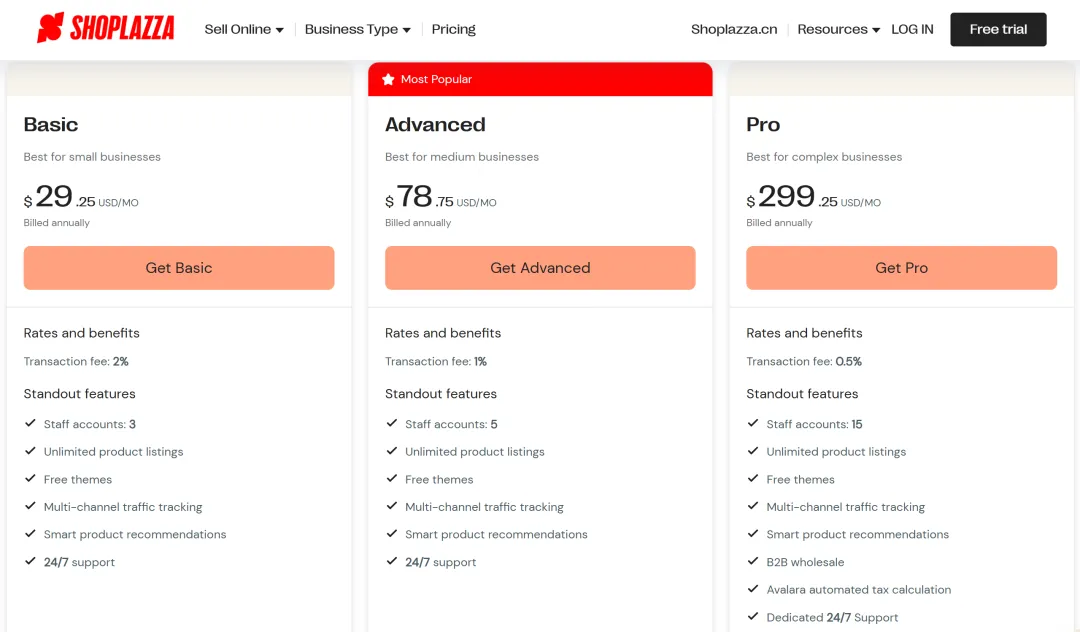The height and width of the screenshot is (632, 1080).
Task: Go to the Pricing menu item
Action: point(453,30)
